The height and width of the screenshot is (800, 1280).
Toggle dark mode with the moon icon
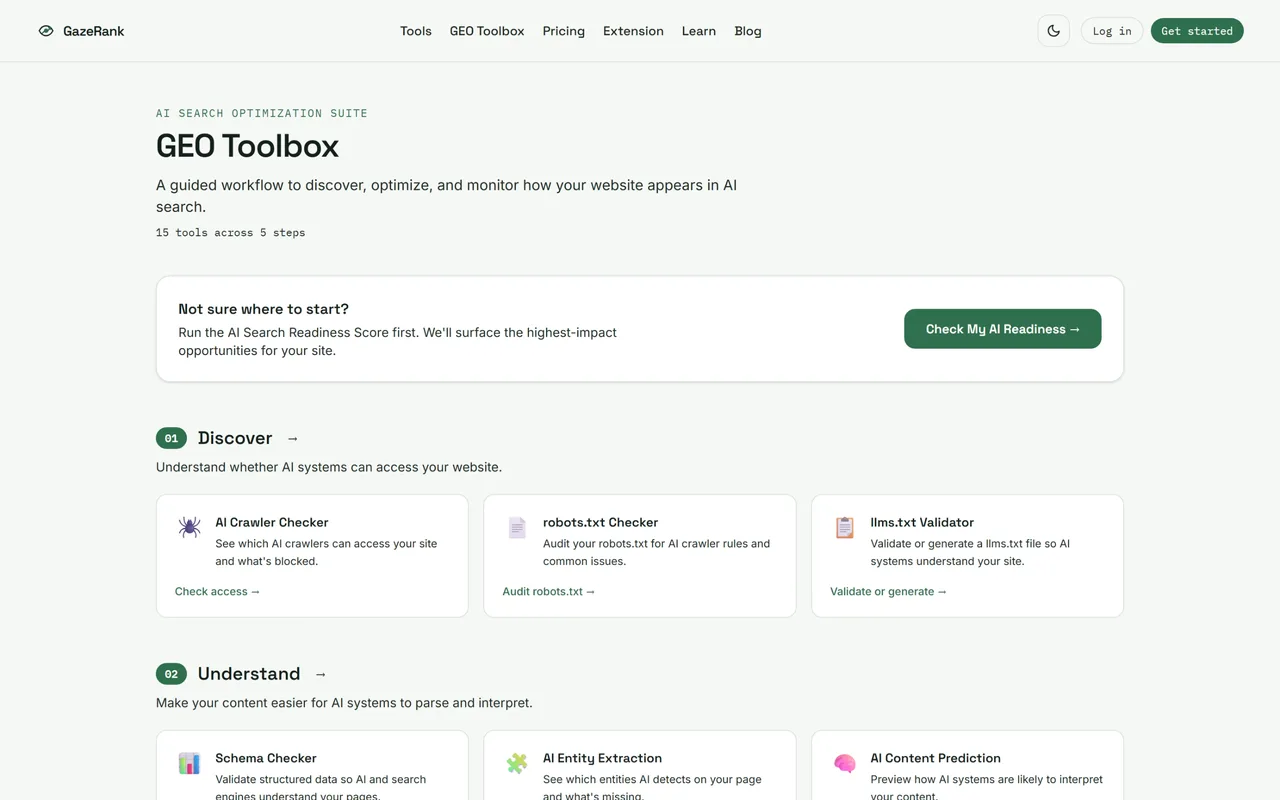(x=1054, y=31)
